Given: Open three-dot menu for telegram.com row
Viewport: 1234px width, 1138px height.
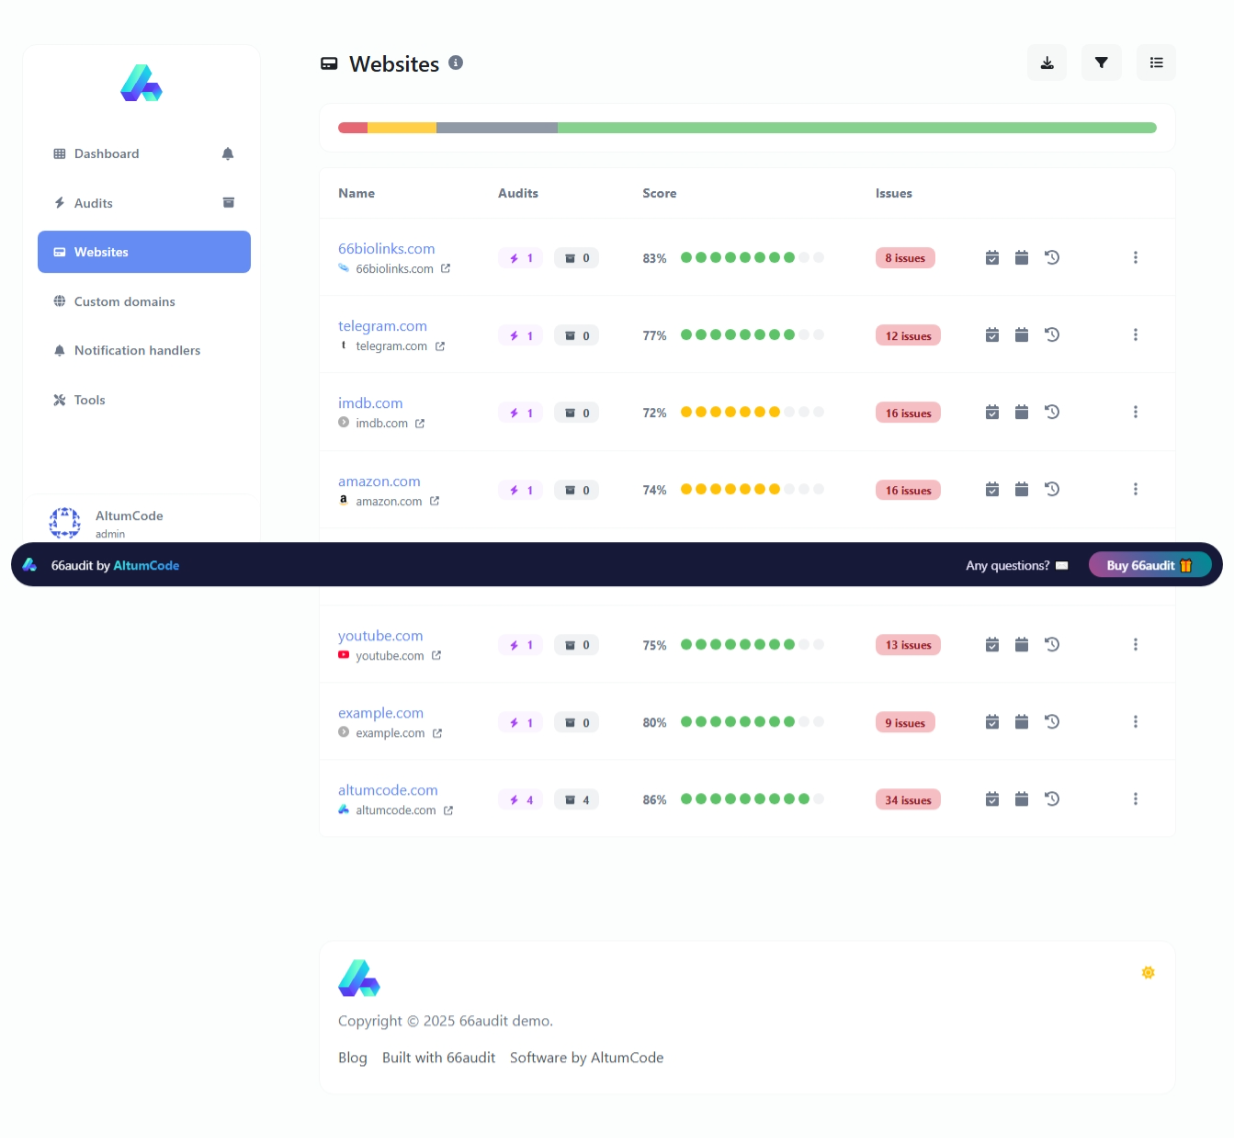Looking at the screenshot, I should click(x=1135, y=335).
